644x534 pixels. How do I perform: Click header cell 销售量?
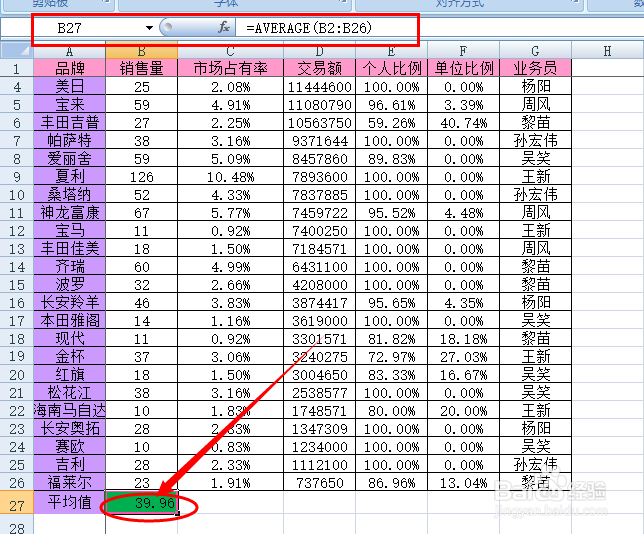point(142,68)
